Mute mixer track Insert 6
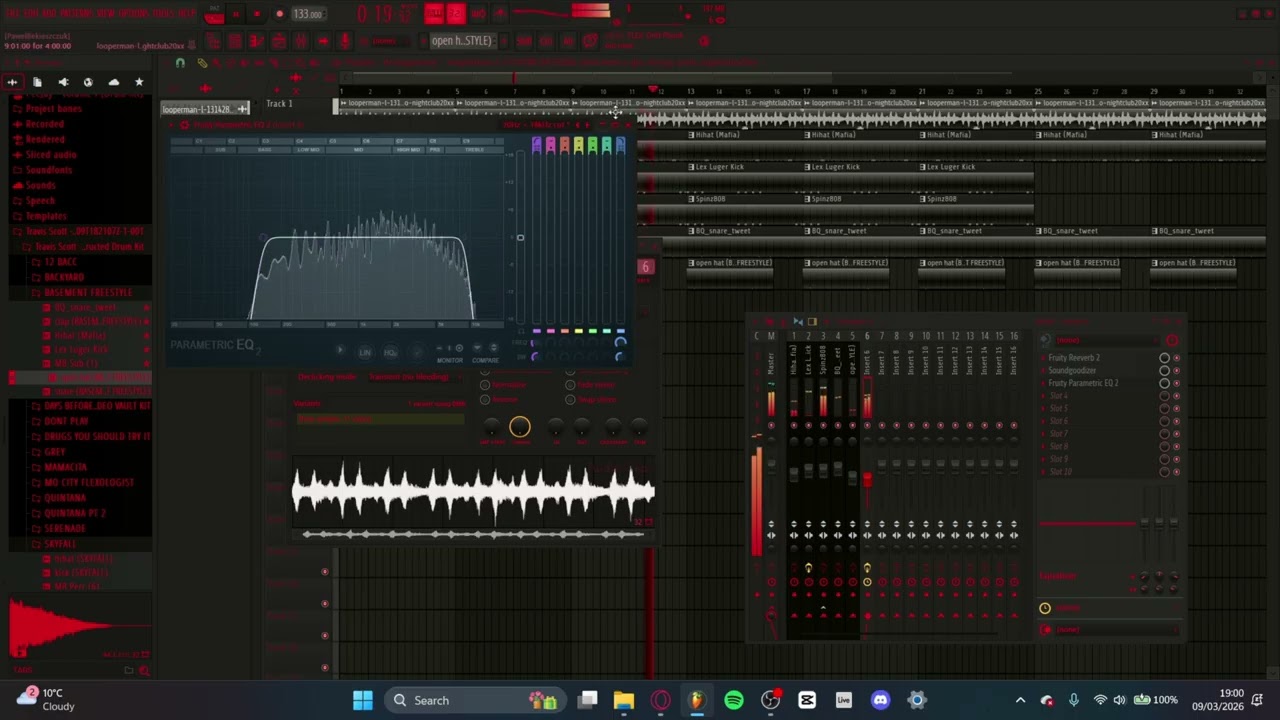Image resolution: width=1280 pixels, height=720 pixels. point(867,425)
